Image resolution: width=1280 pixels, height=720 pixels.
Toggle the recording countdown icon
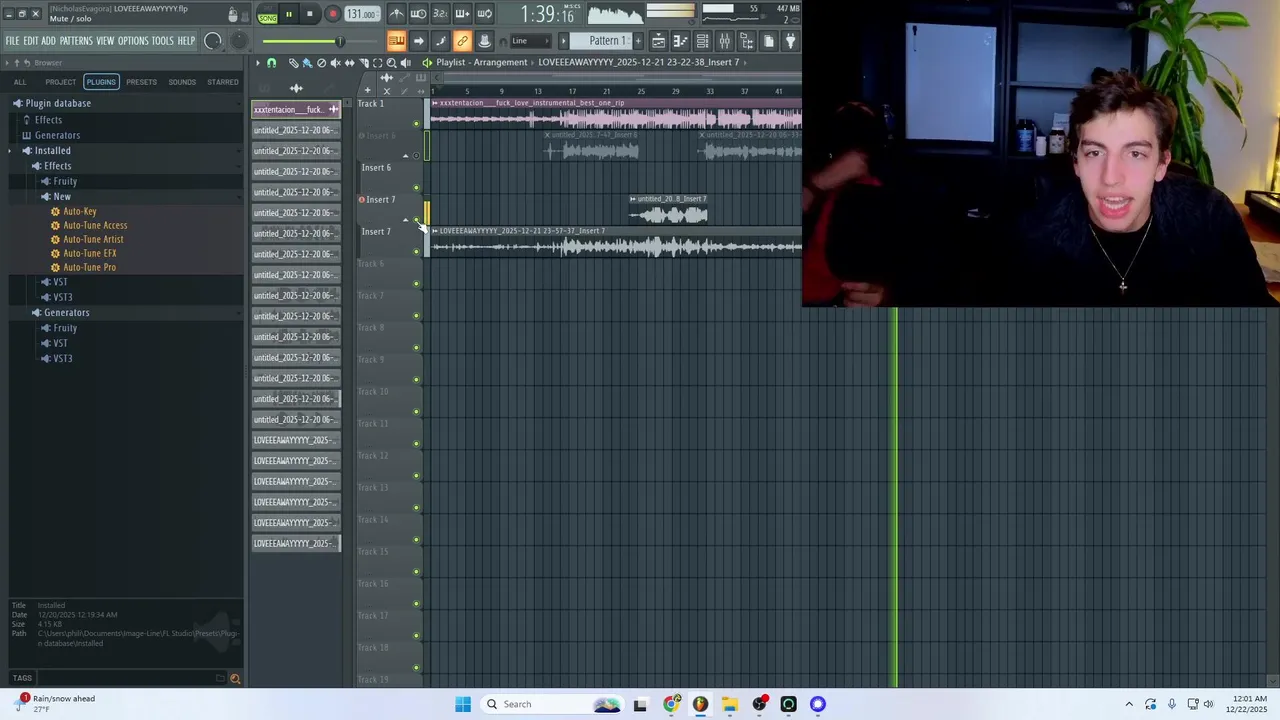(x=440, y=14)
